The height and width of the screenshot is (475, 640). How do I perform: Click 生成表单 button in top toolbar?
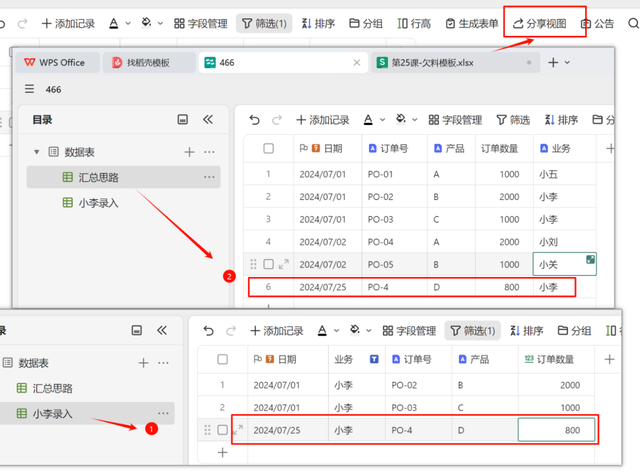click(472, 24)
